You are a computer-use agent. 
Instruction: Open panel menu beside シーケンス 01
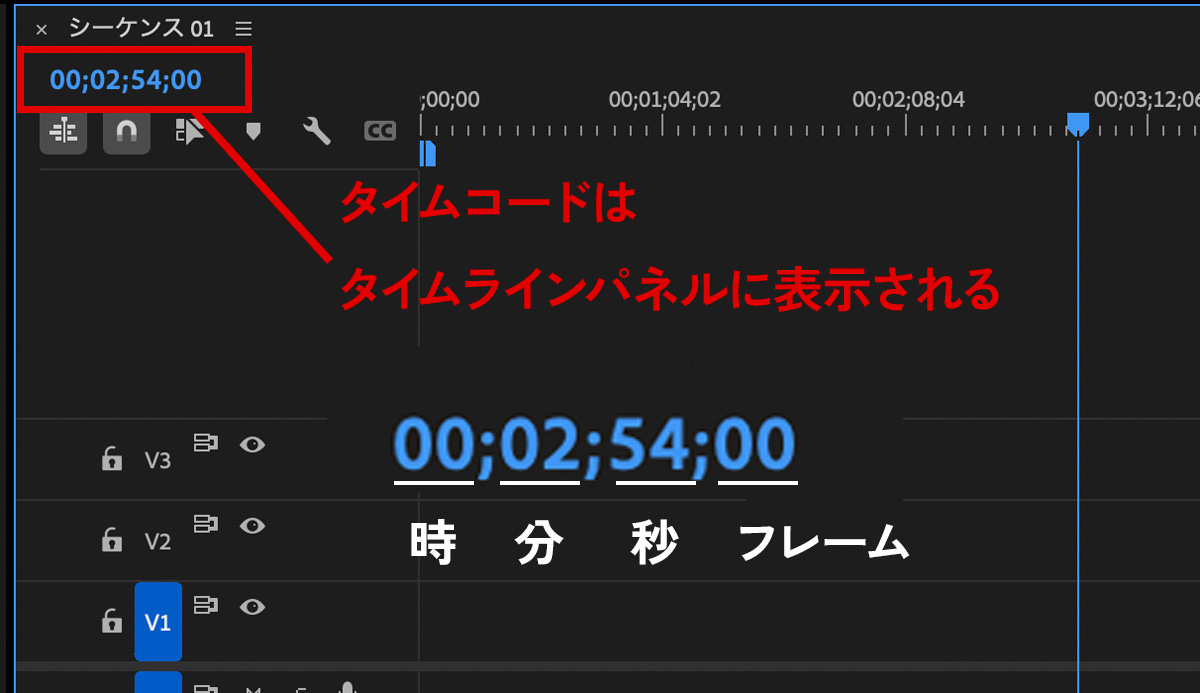pyautogui.click(x=243, y=29)
